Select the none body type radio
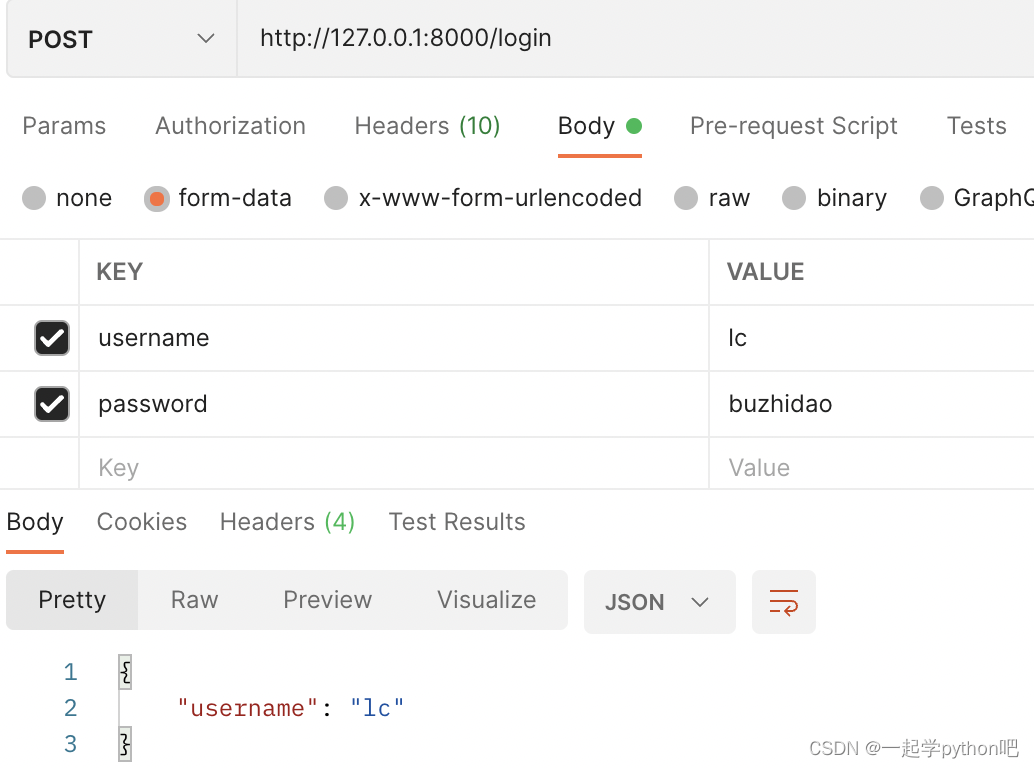The image size is (1034, 768). coord(35,198)
